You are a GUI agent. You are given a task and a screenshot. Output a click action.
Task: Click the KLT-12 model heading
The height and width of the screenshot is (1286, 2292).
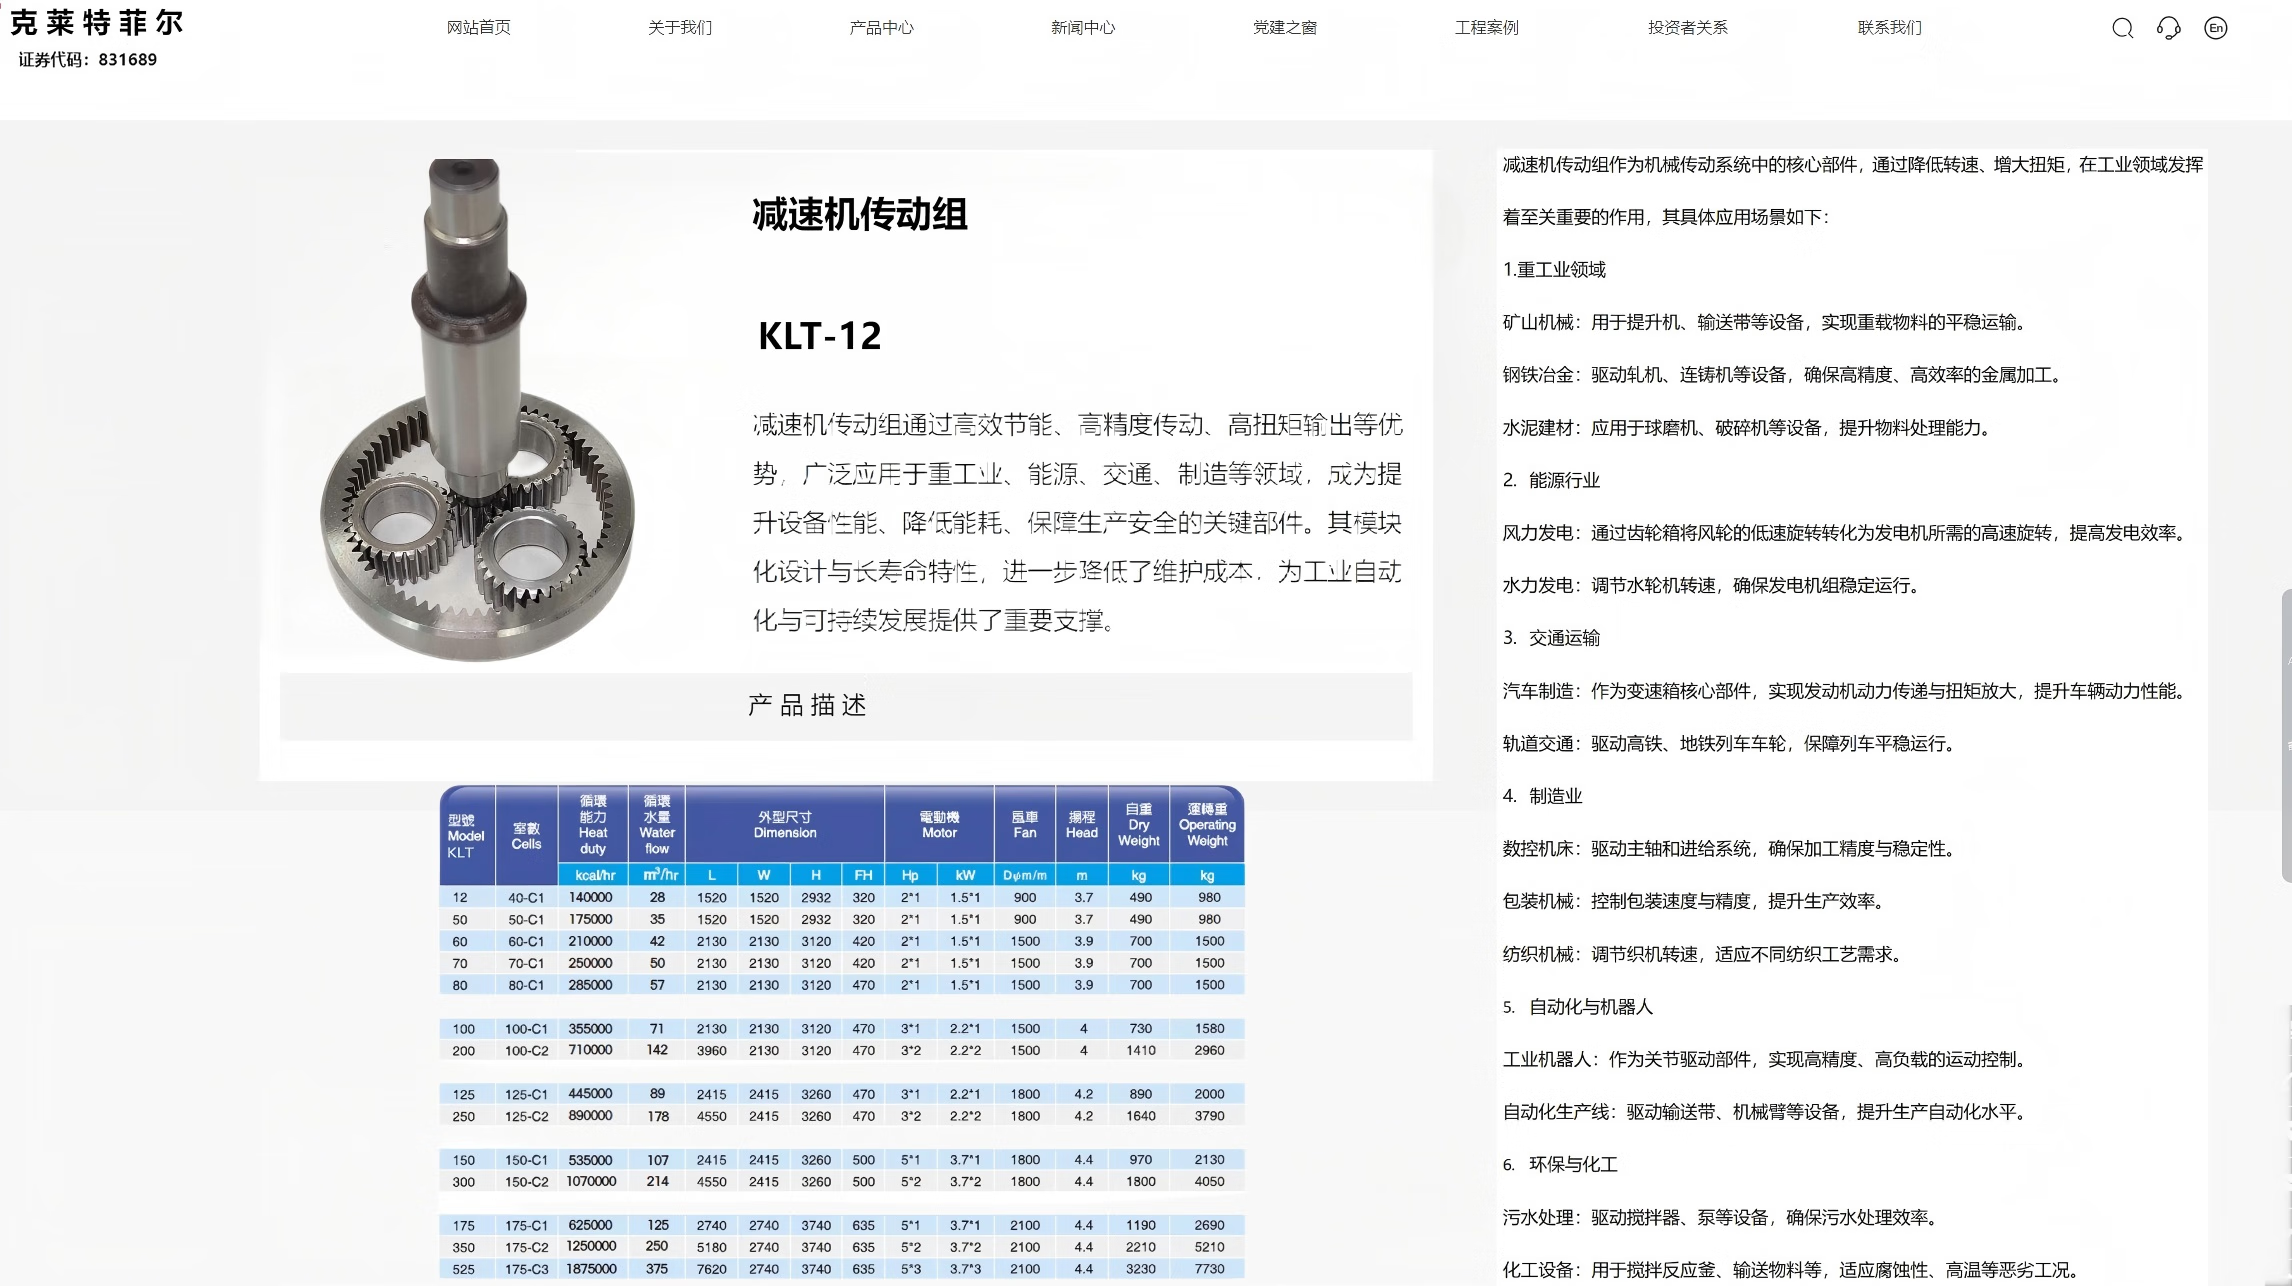click(820, 336)
